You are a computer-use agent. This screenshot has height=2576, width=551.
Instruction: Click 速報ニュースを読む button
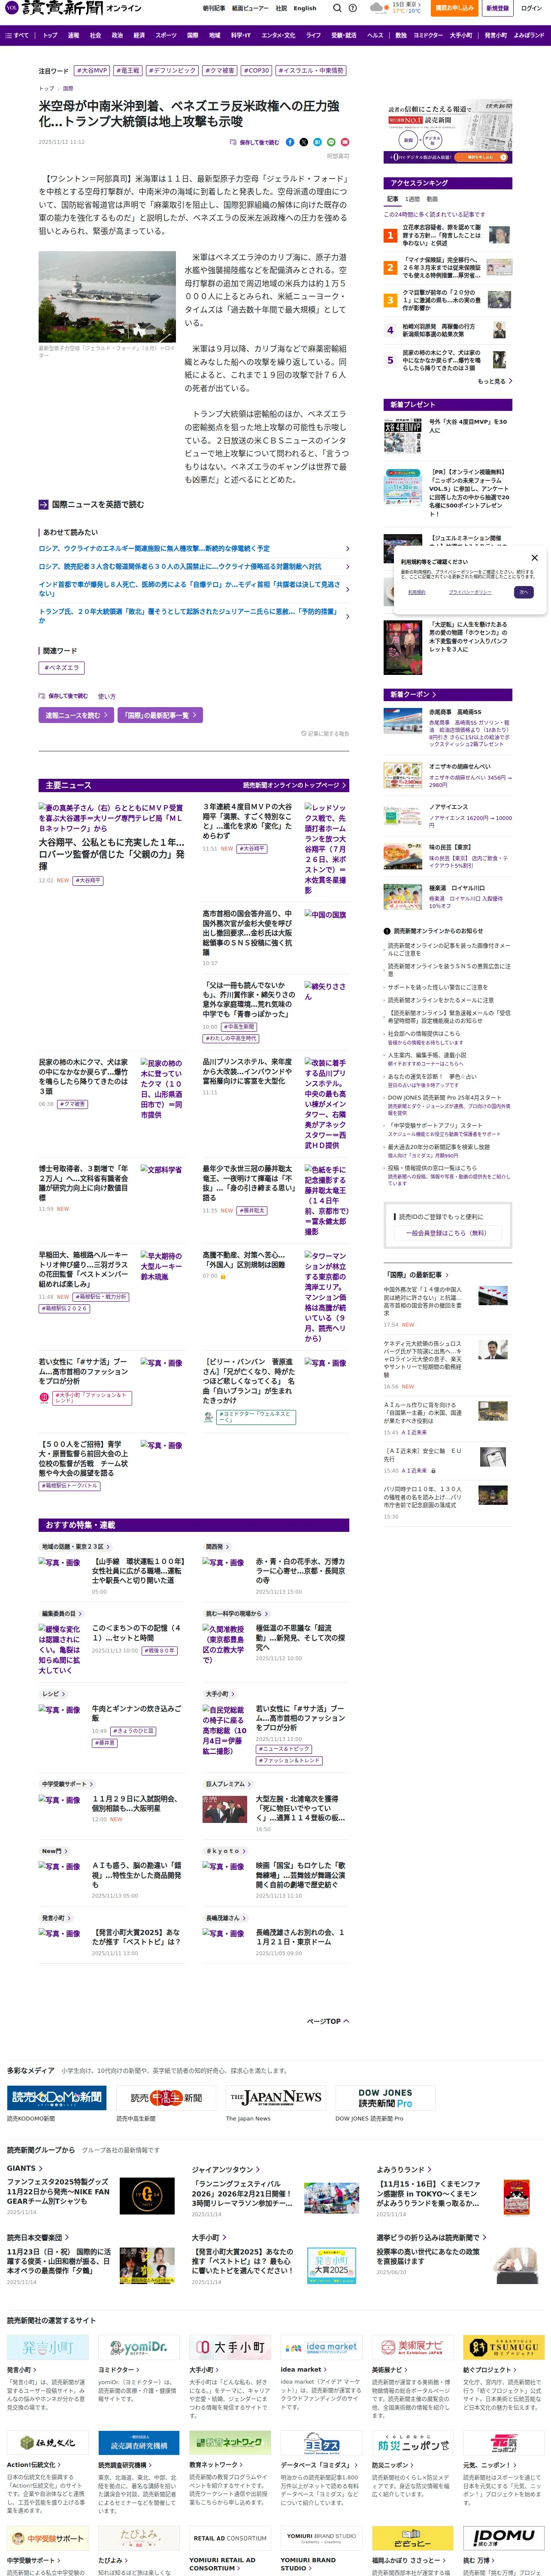click(x=75, y=715)
